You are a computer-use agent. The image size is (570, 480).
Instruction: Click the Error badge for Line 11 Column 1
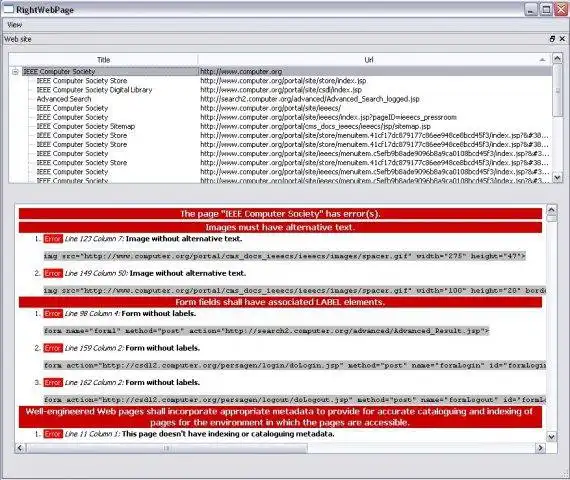53,434
